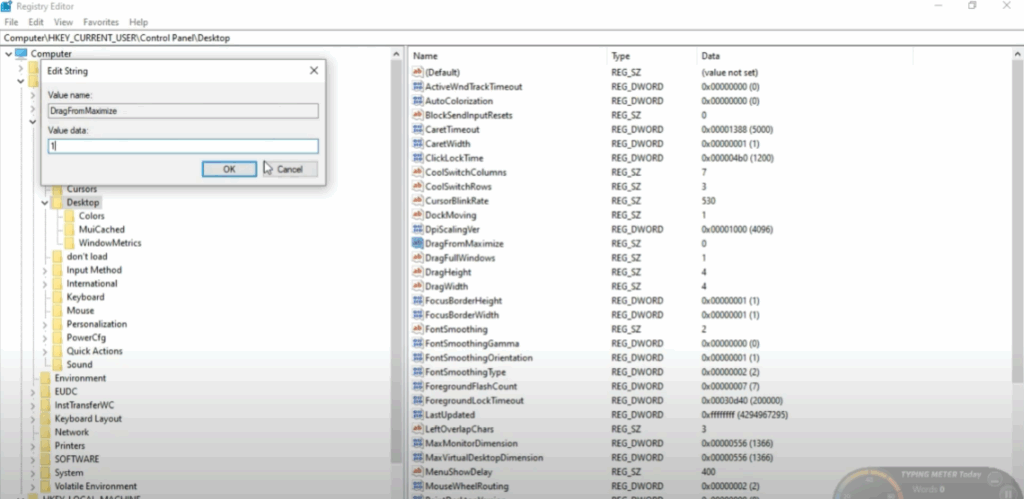
Task: Open the Favorites menu
Action: pos(100,21)
